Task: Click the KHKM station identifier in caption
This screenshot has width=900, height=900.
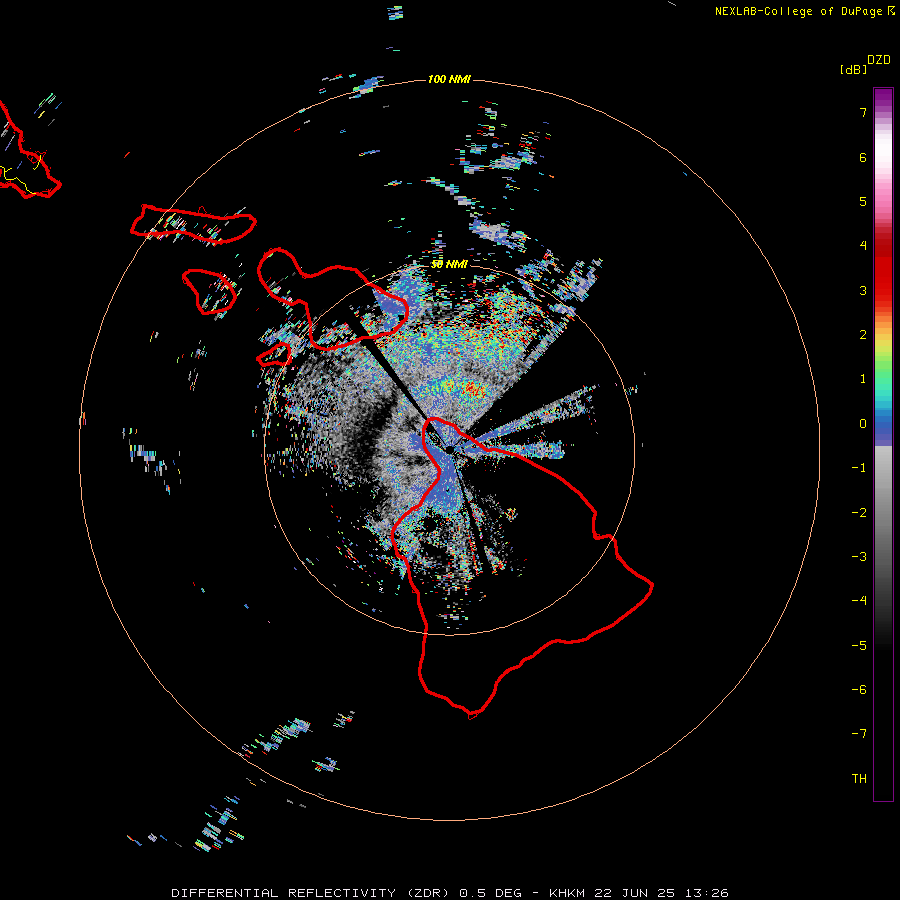Action: pyautogui.click(x=568, y=893)
